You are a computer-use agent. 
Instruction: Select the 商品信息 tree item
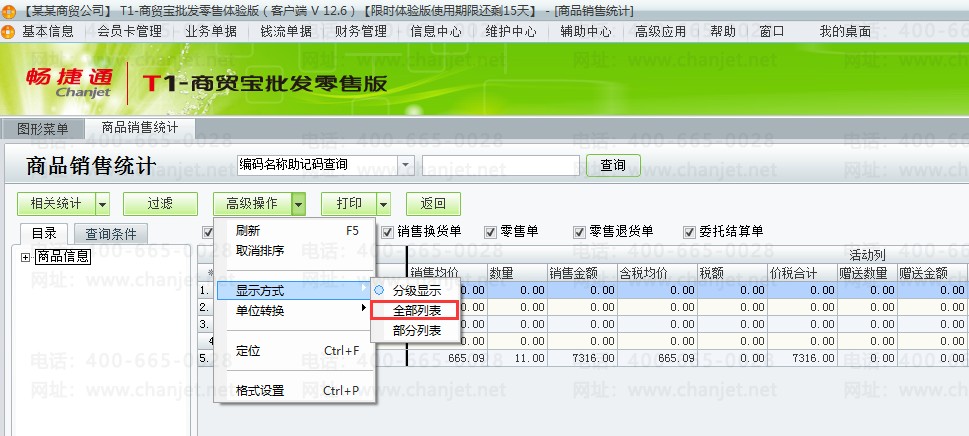pyautogui.click(x=63, y=257)
